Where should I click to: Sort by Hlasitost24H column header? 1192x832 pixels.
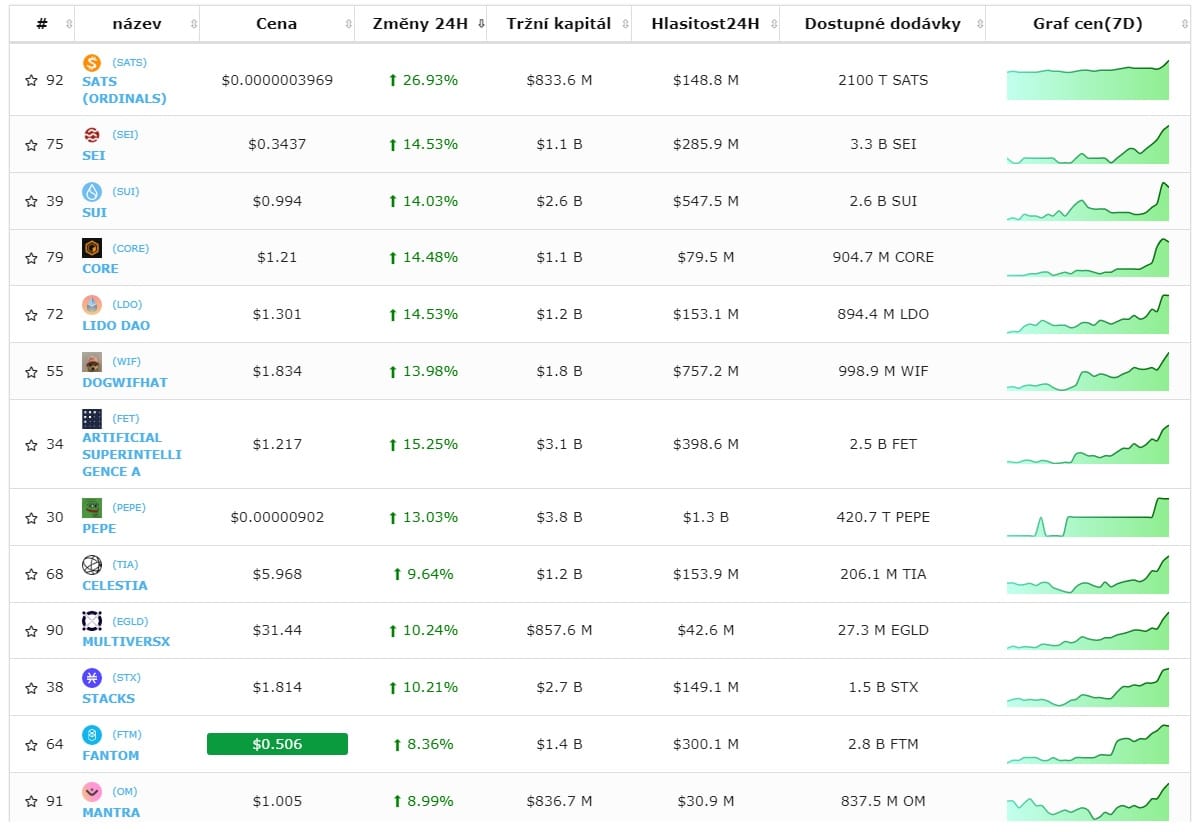click(x=705, y=24)
